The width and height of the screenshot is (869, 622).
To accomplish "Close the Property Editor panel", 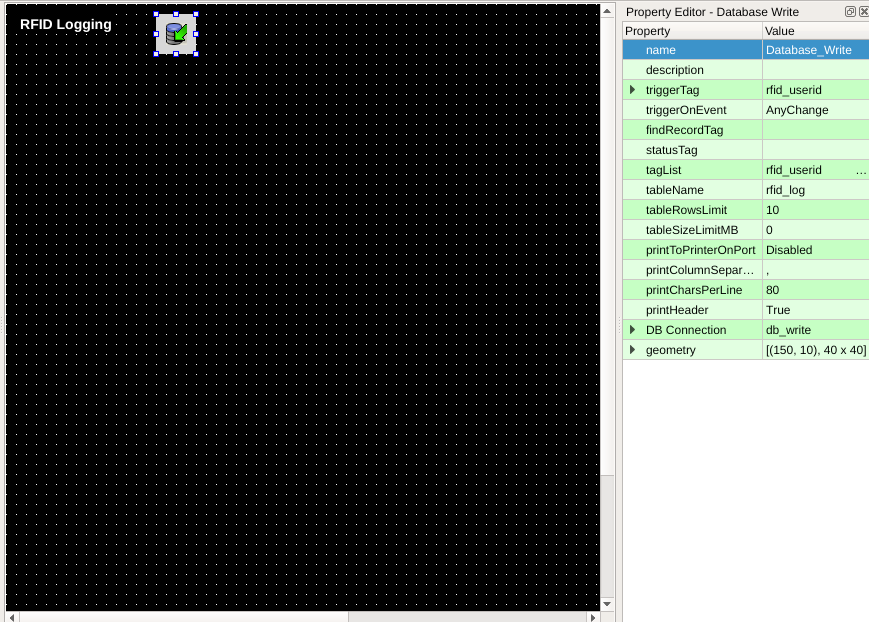I will [x=864, y=11].
